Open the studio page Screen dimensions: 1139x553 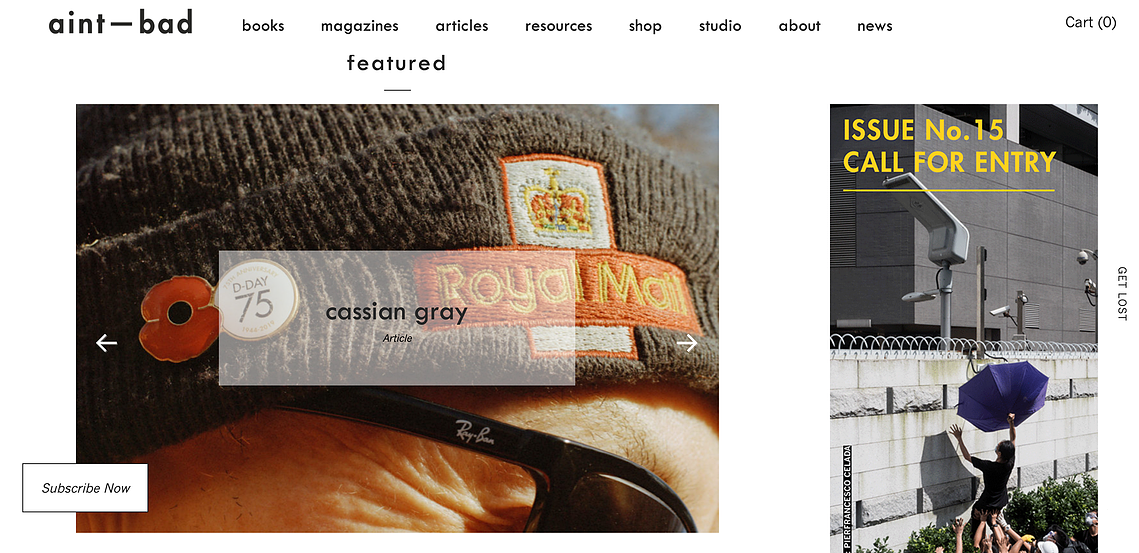pyautogui.click(x=720, y=26)
